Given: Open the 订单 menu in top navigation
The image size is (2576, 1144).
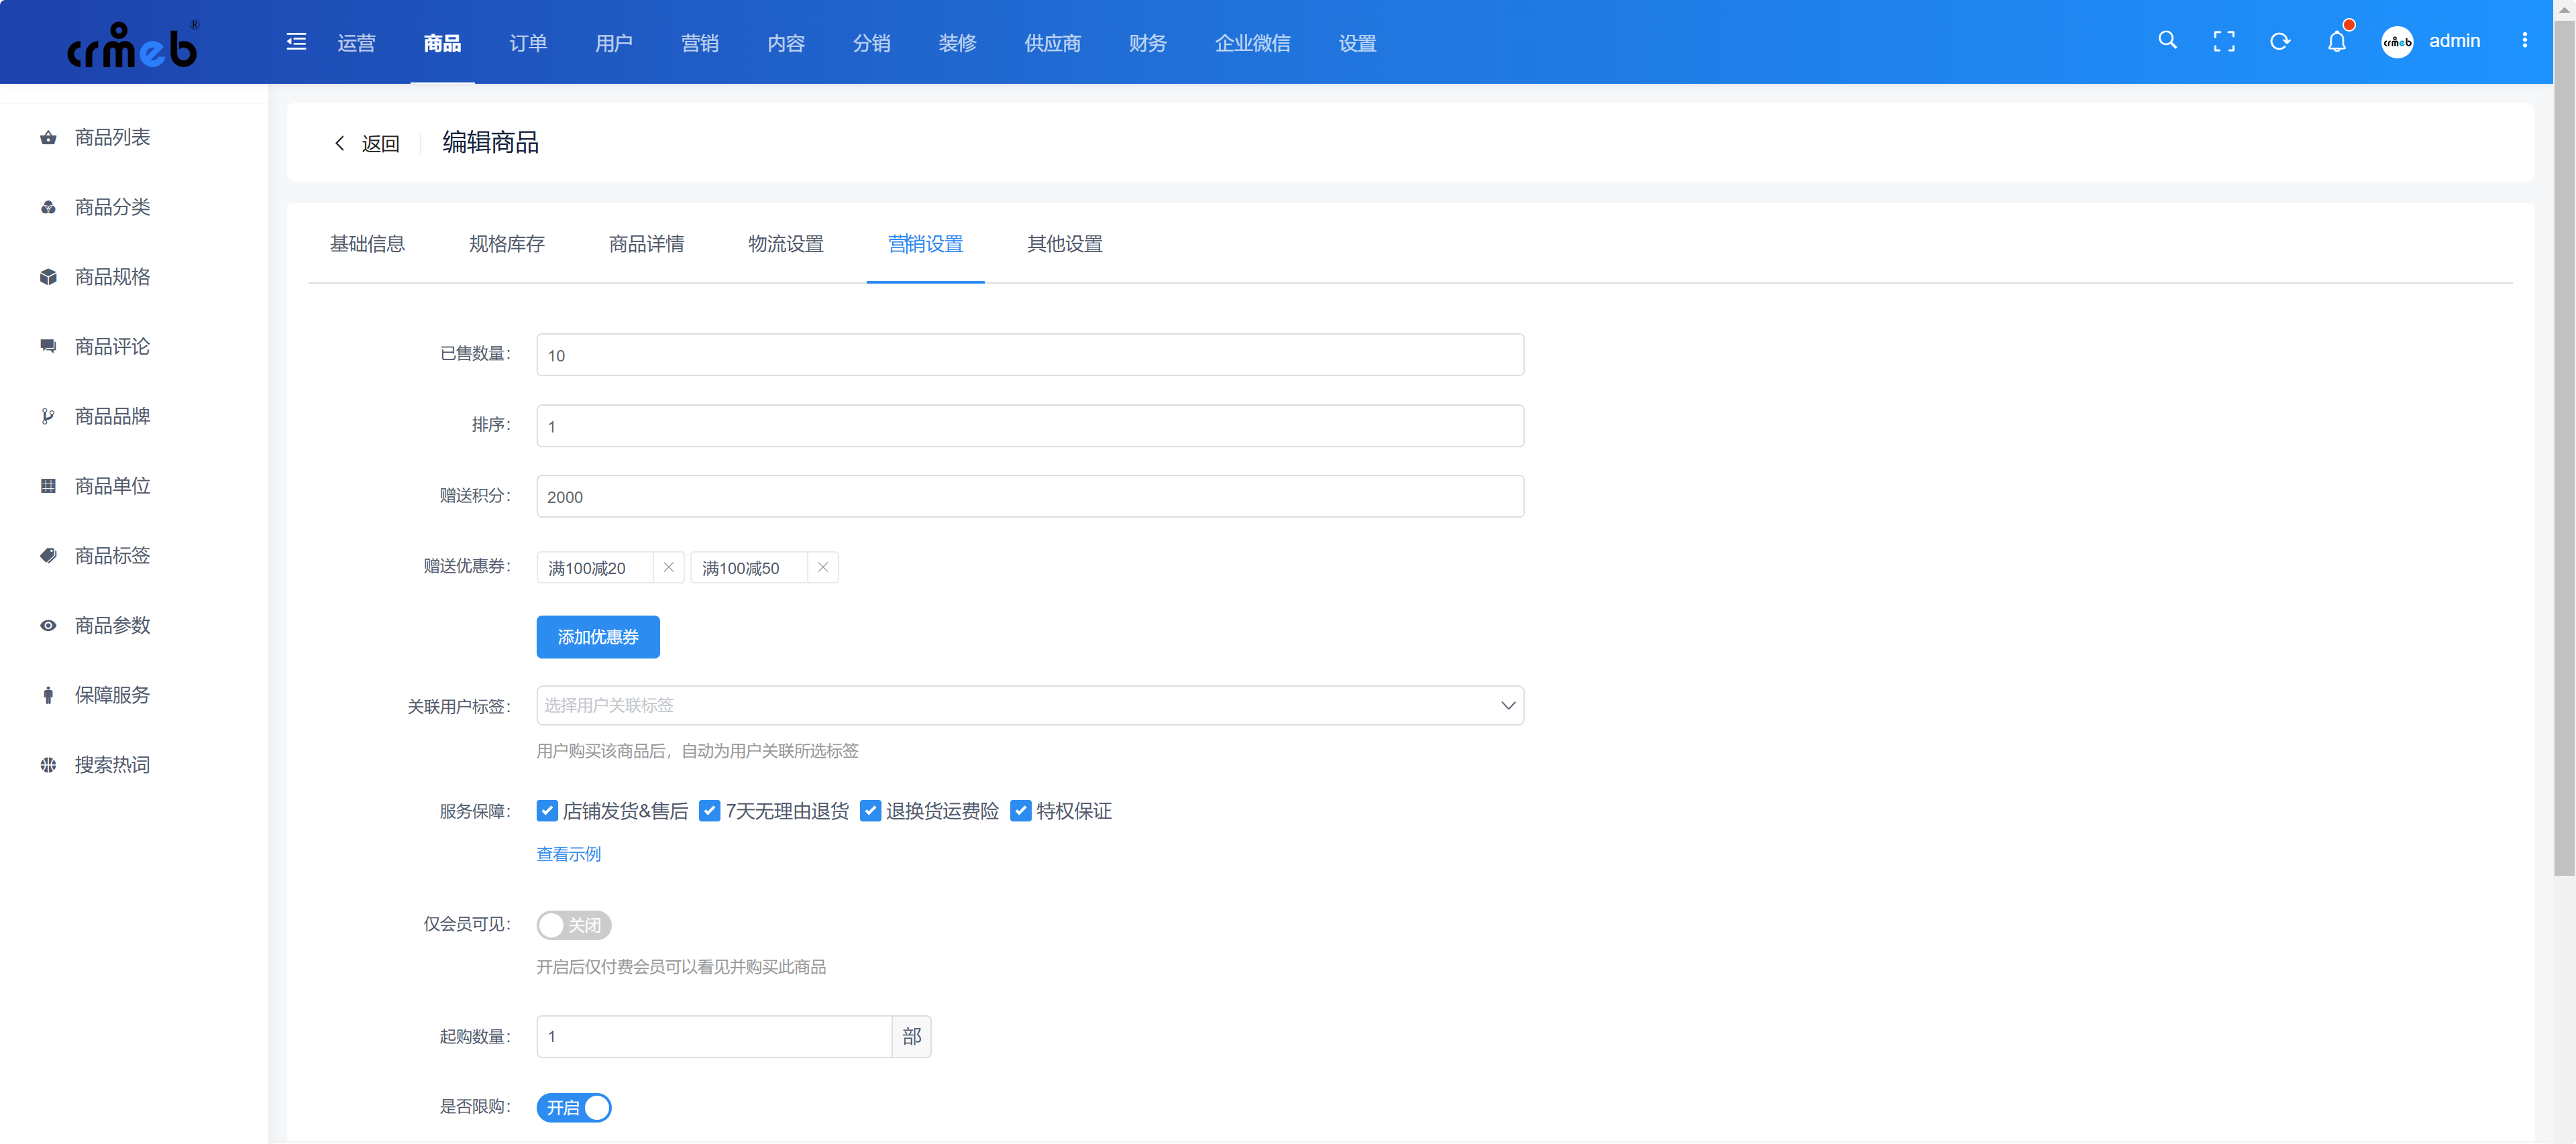Looking at the screenshot, I should pos(528,42).
